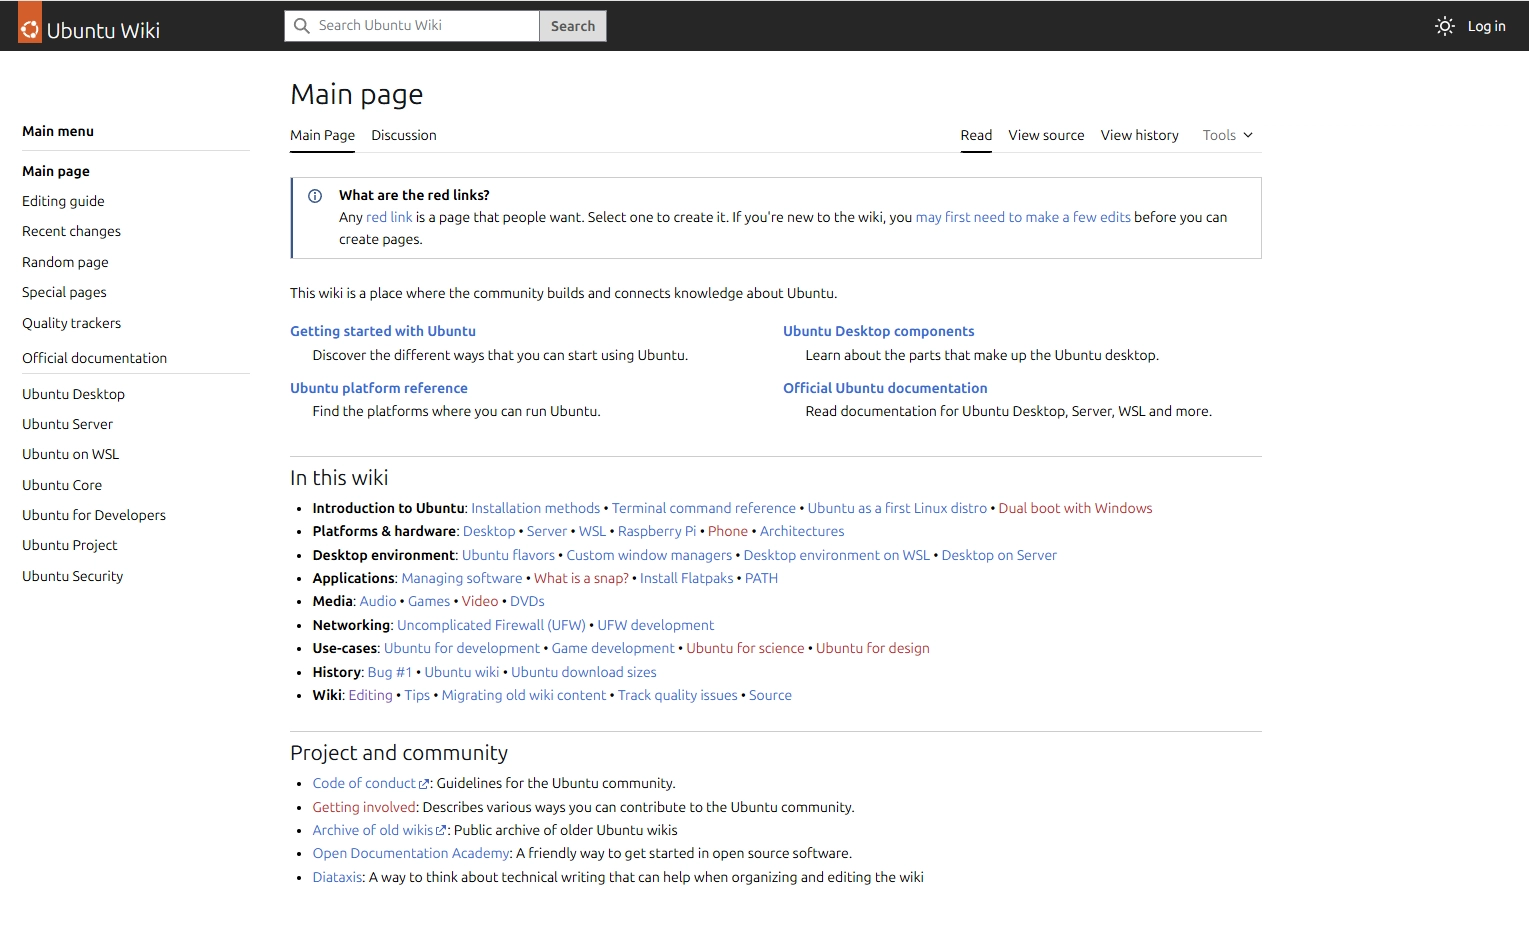This screenshot has width=1529, height=925.
Task: Open the View history tab
Action: pyautogui.click(x=1140, y=135)
